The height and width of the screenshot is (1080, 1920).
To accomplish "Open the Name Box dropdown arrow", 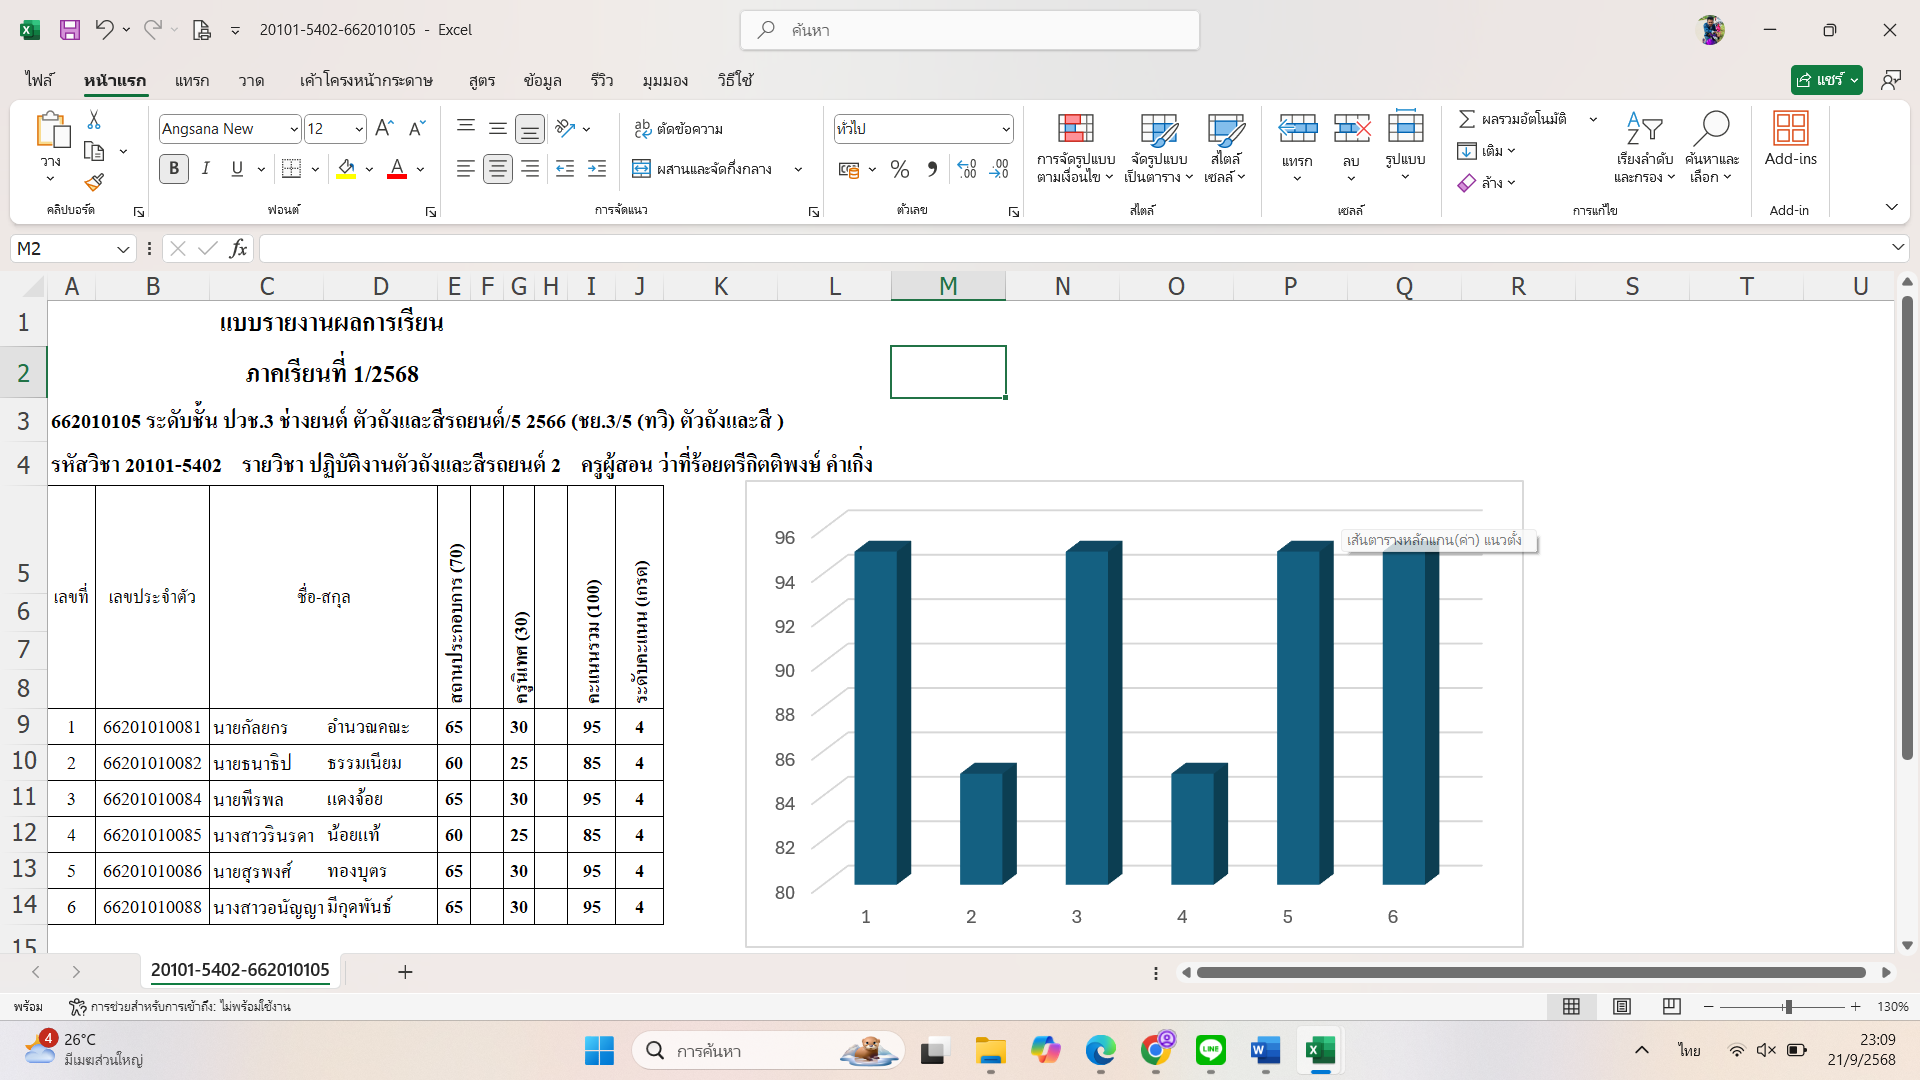I will point(123,249).
